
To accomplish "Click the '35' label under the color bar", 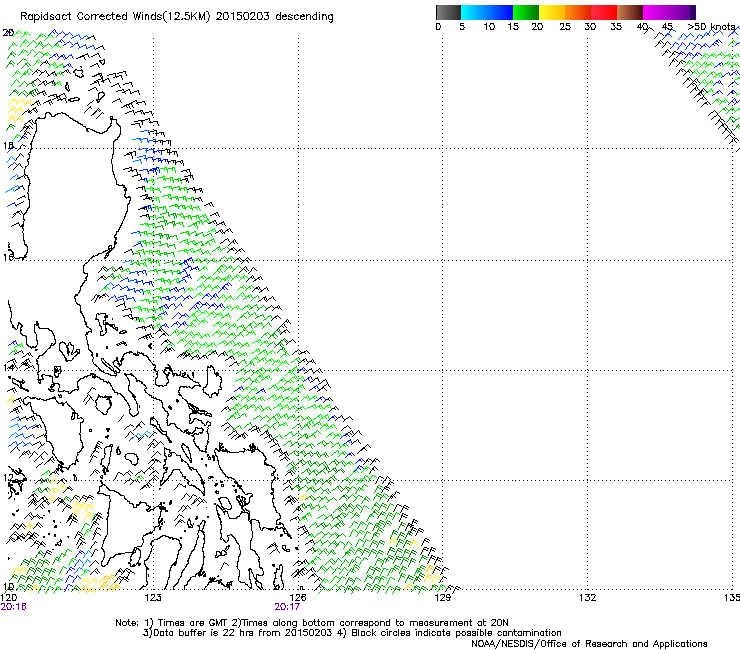I will click(x=616, y=27).
